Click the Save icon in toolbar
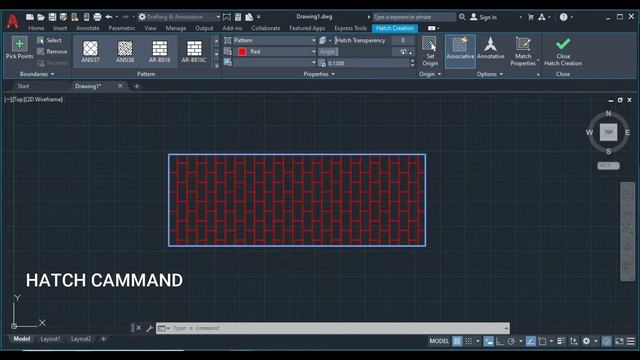 pyautogui.click(x=52, y=17)
